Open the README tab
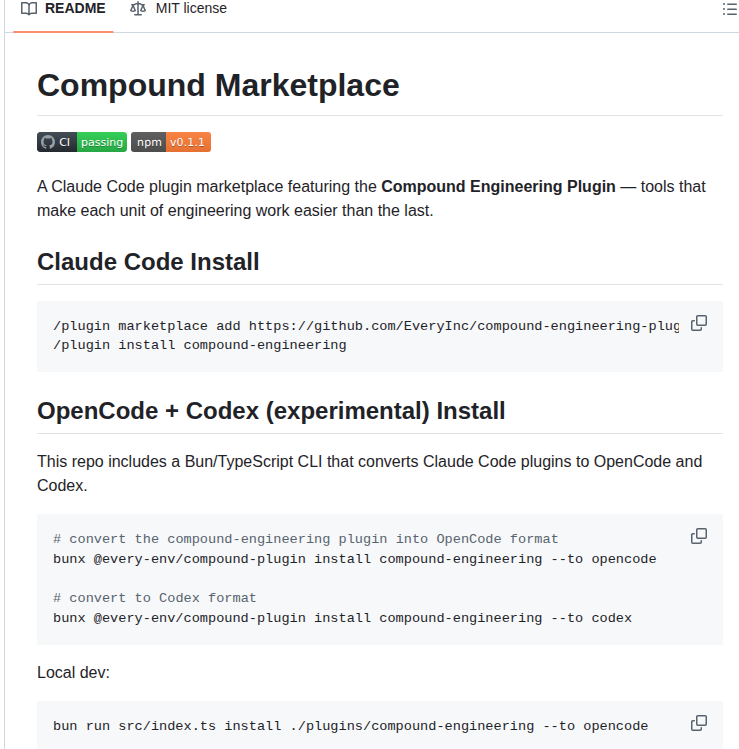This screenshot has height=749, width=739. [63, 9]
